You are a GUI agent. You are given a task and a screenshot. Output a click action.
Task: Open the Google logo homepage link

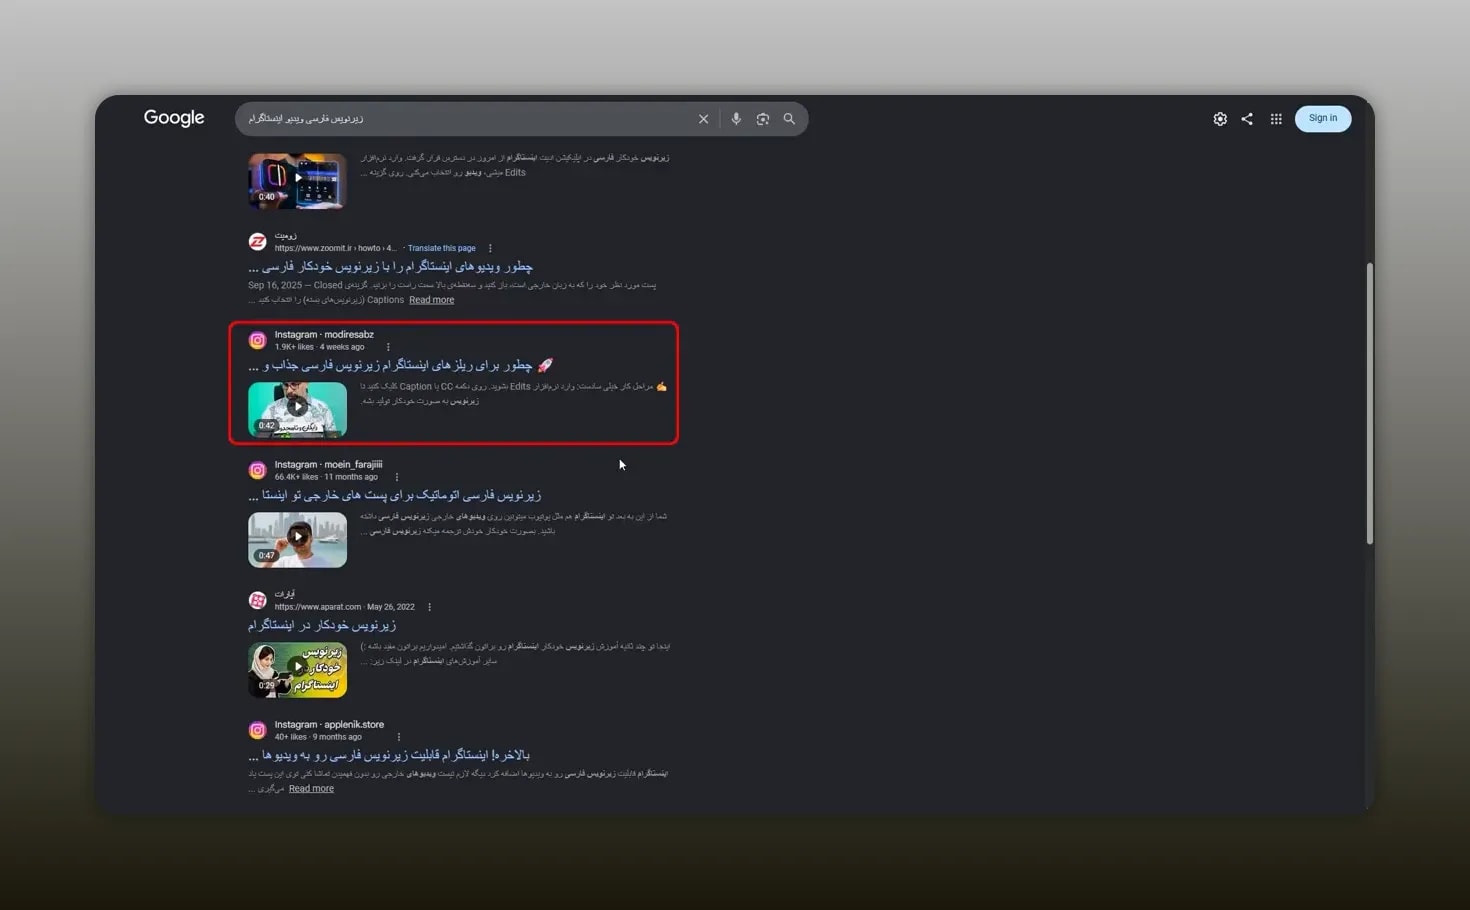174,118
